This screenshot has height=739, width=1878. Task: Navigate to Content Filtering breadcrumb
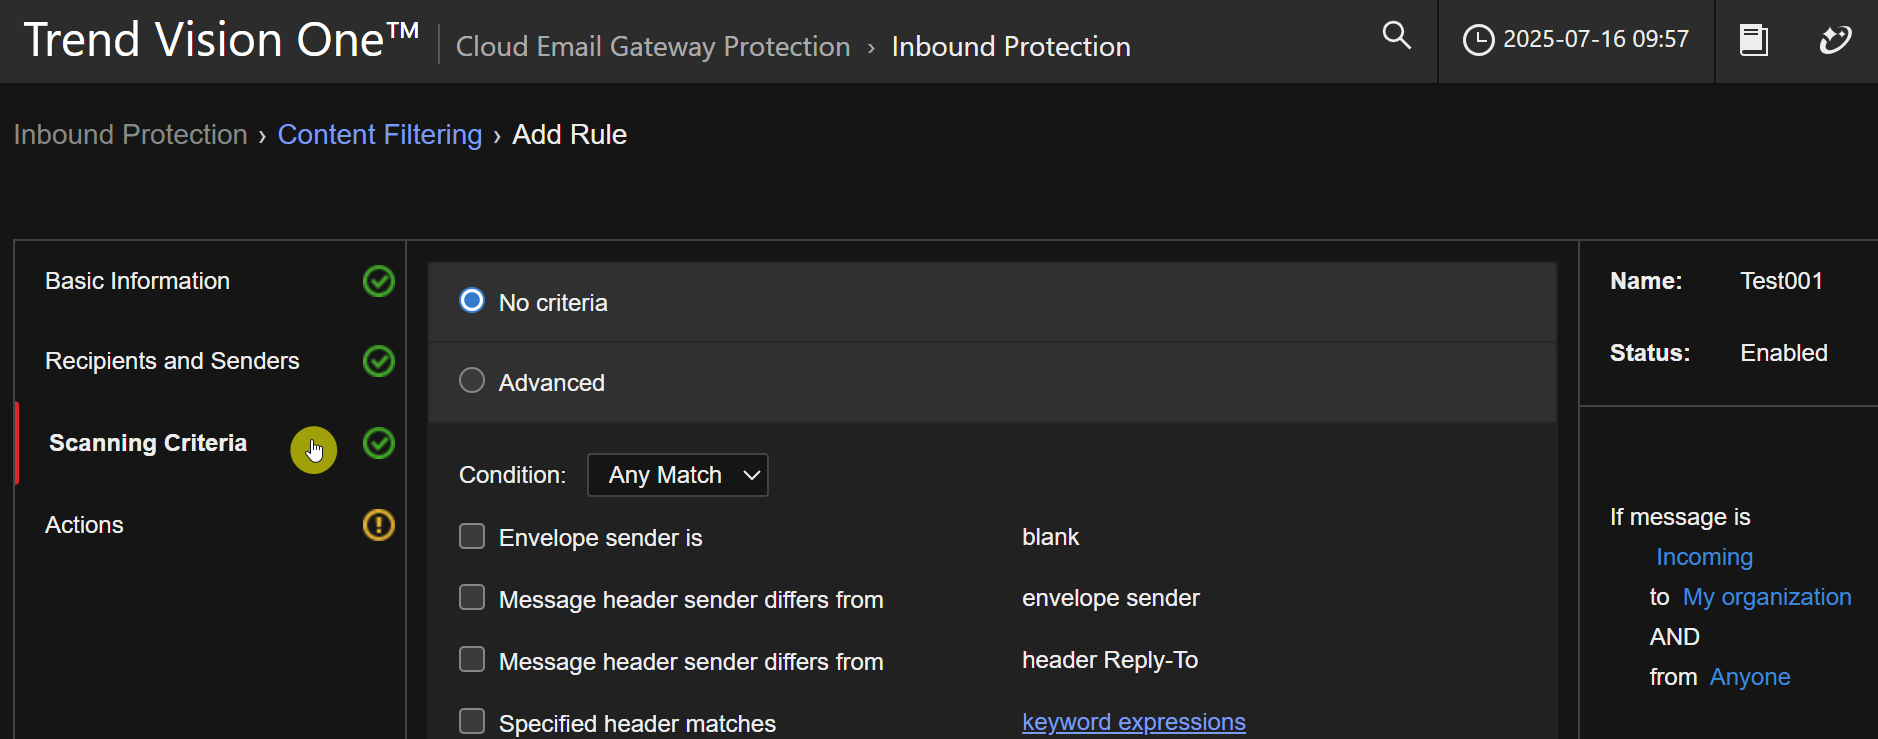[379, 135]
